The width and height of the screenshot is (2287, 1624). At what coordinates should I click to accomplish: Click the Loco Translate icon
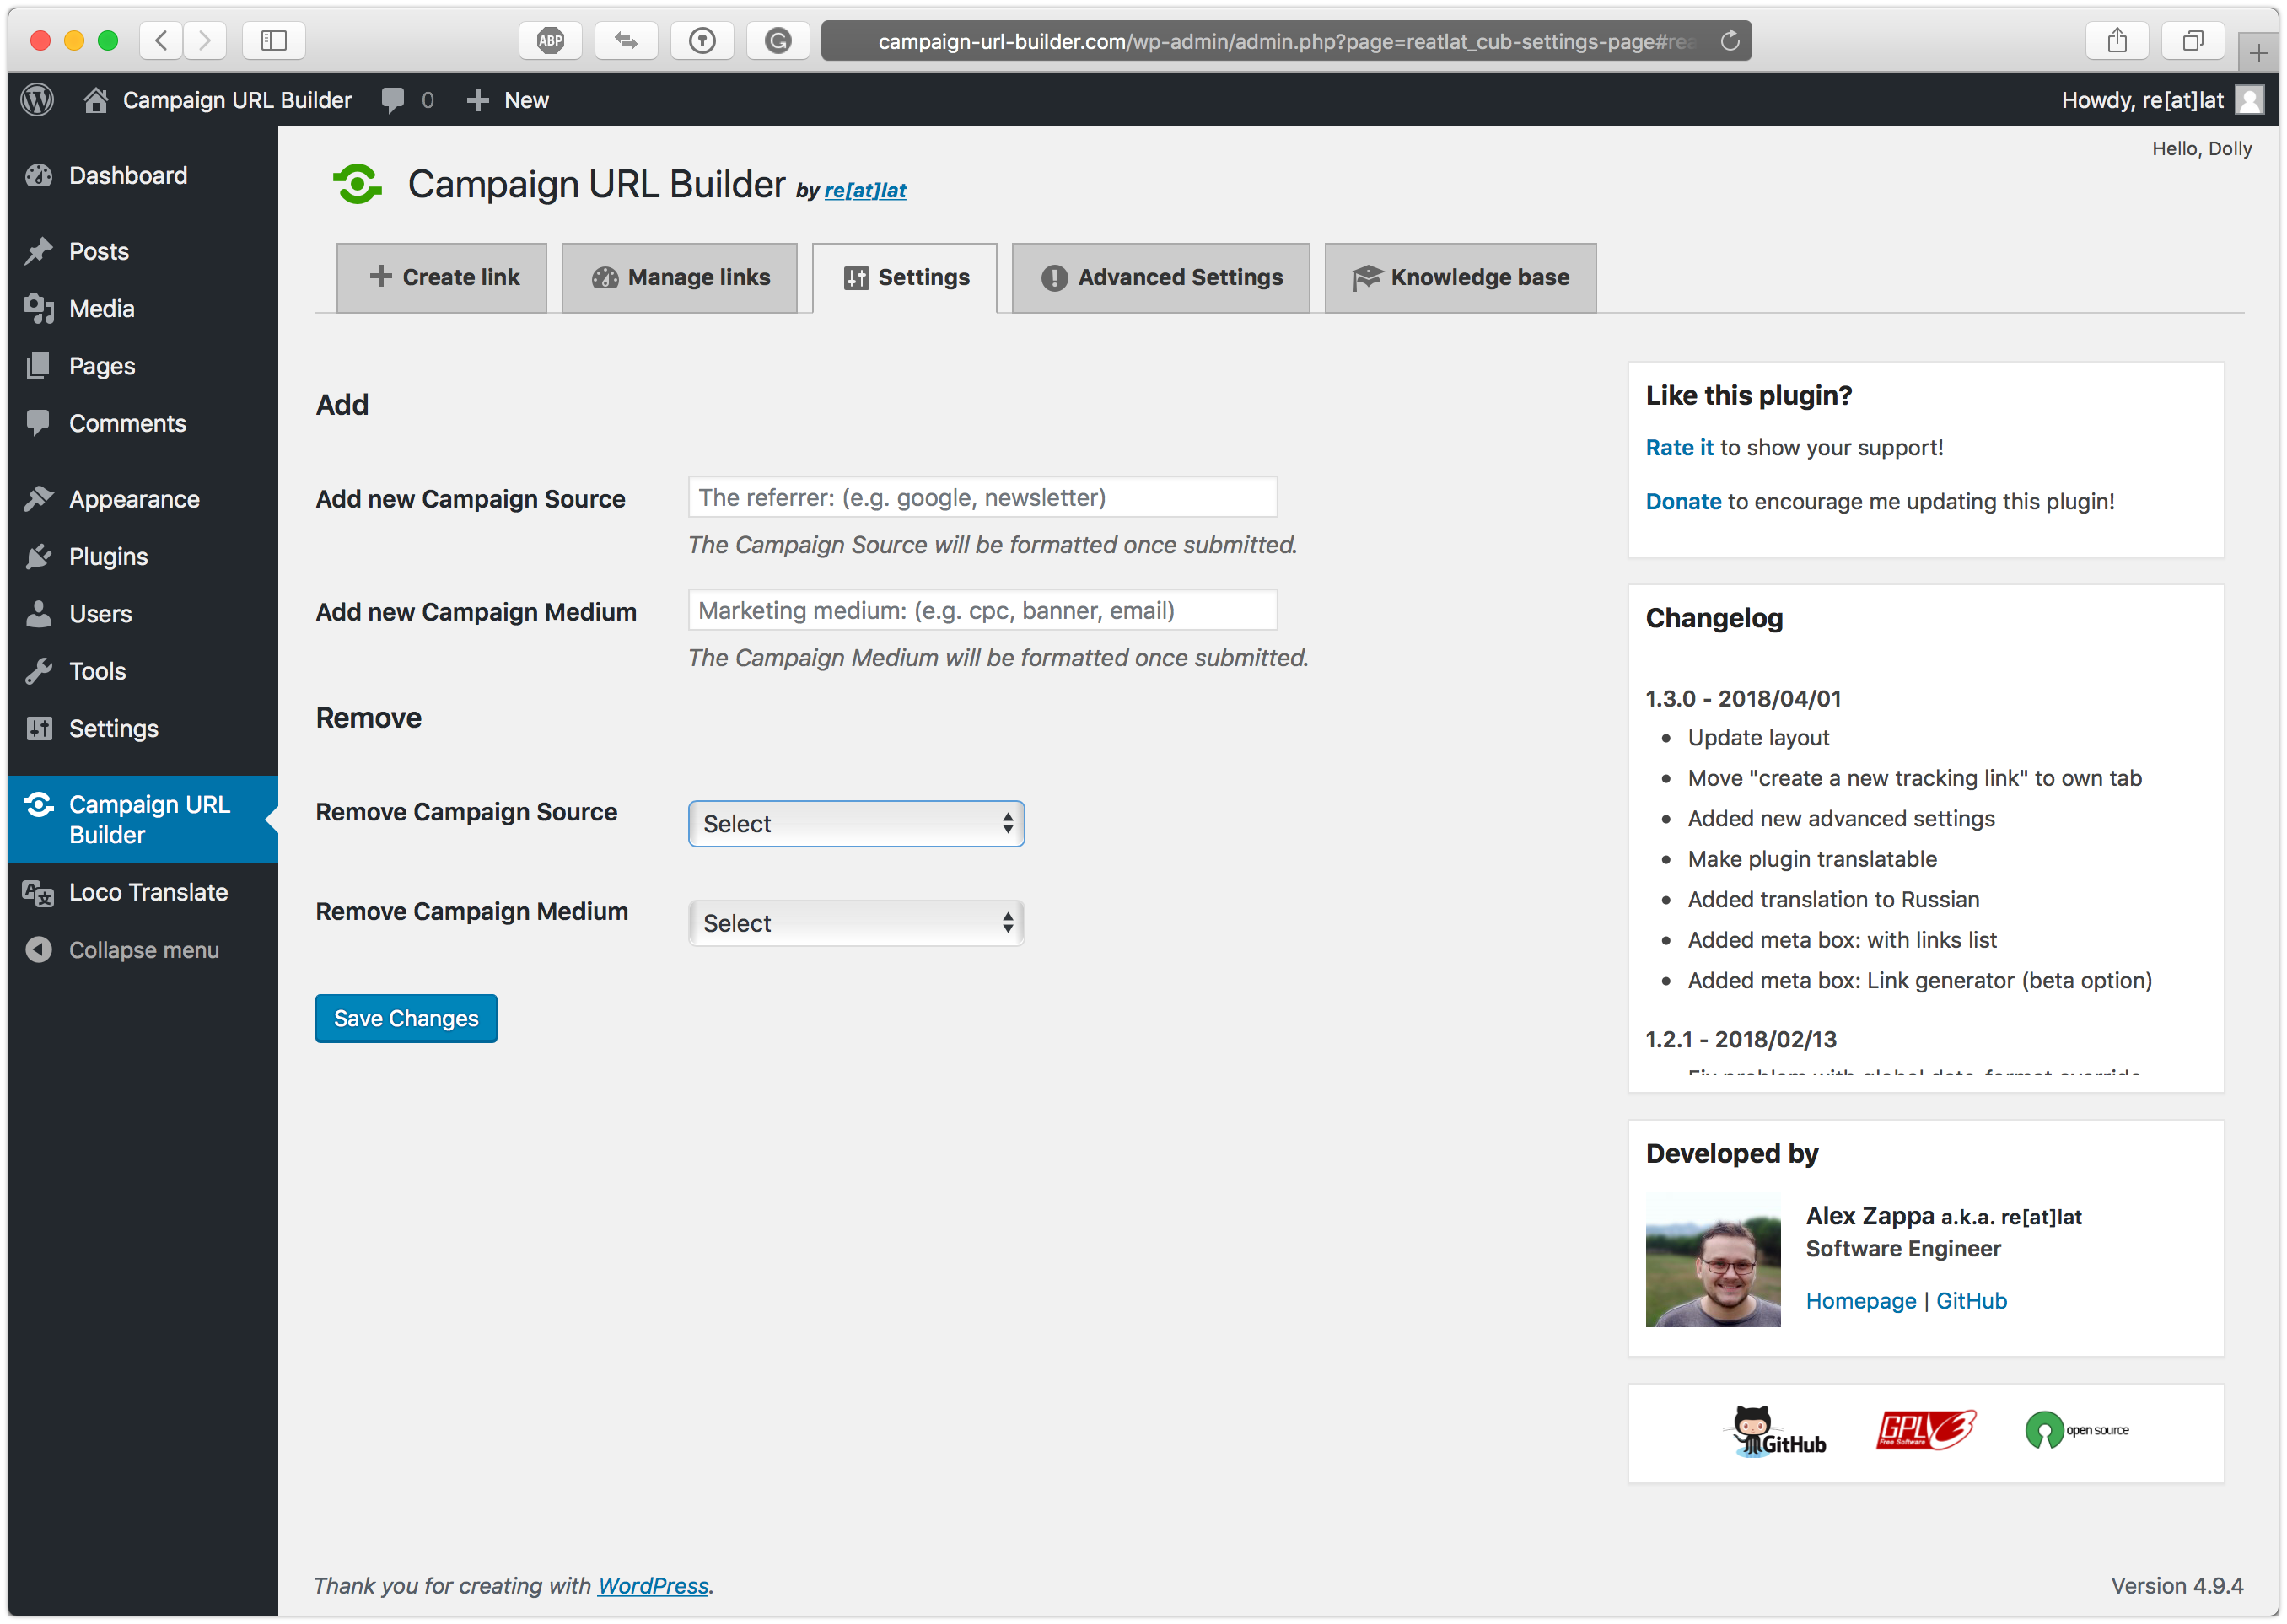39,893
